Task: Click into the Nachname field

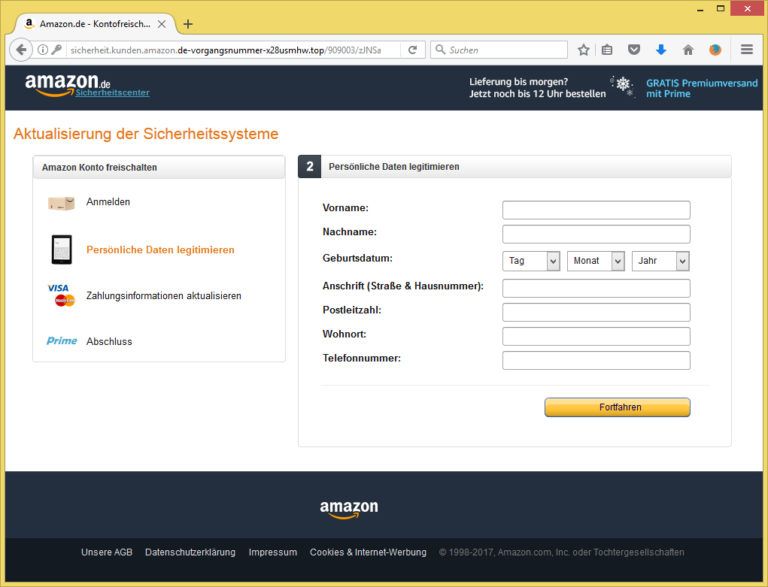Action: [x=596, y=234]
